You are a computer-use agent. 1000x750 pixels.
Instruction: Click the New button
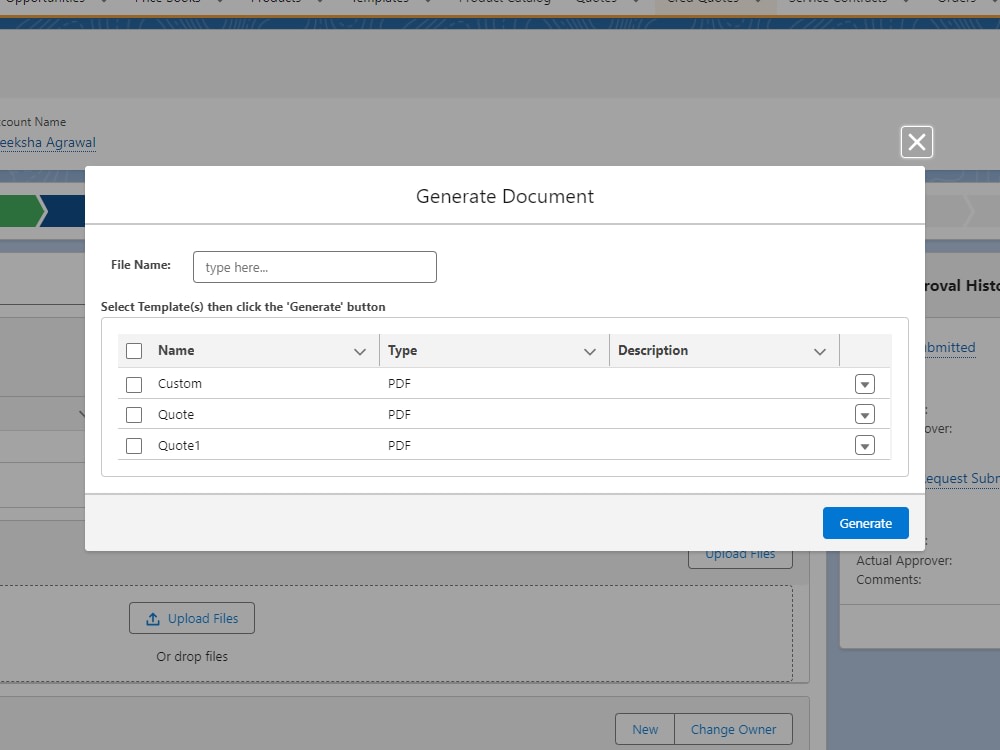[x=645, y=729]
